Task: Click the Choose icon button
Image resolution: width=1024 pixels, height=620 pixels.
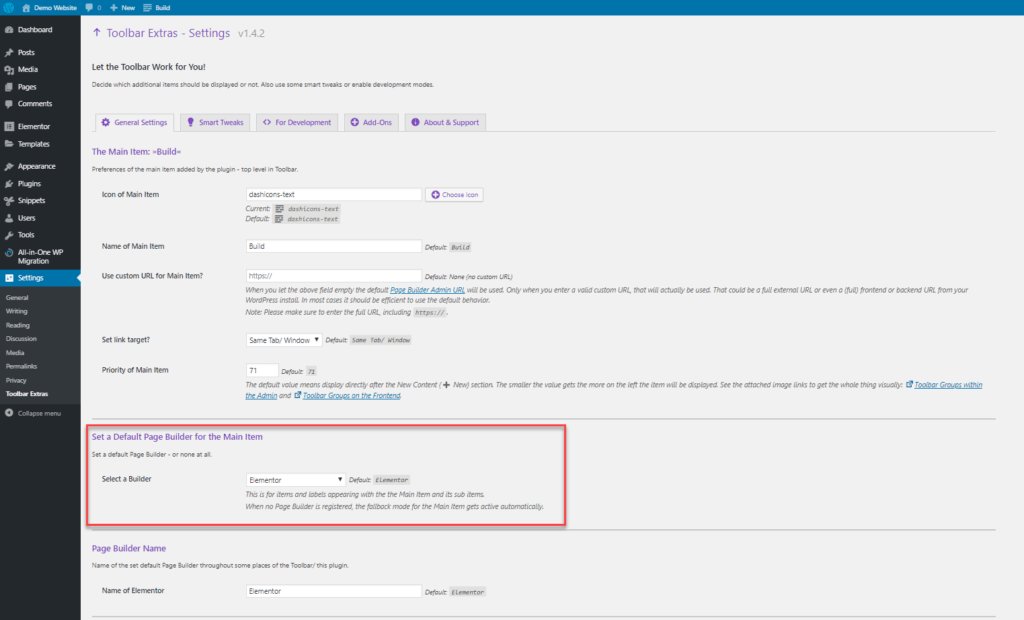Action: click(454, 195)
